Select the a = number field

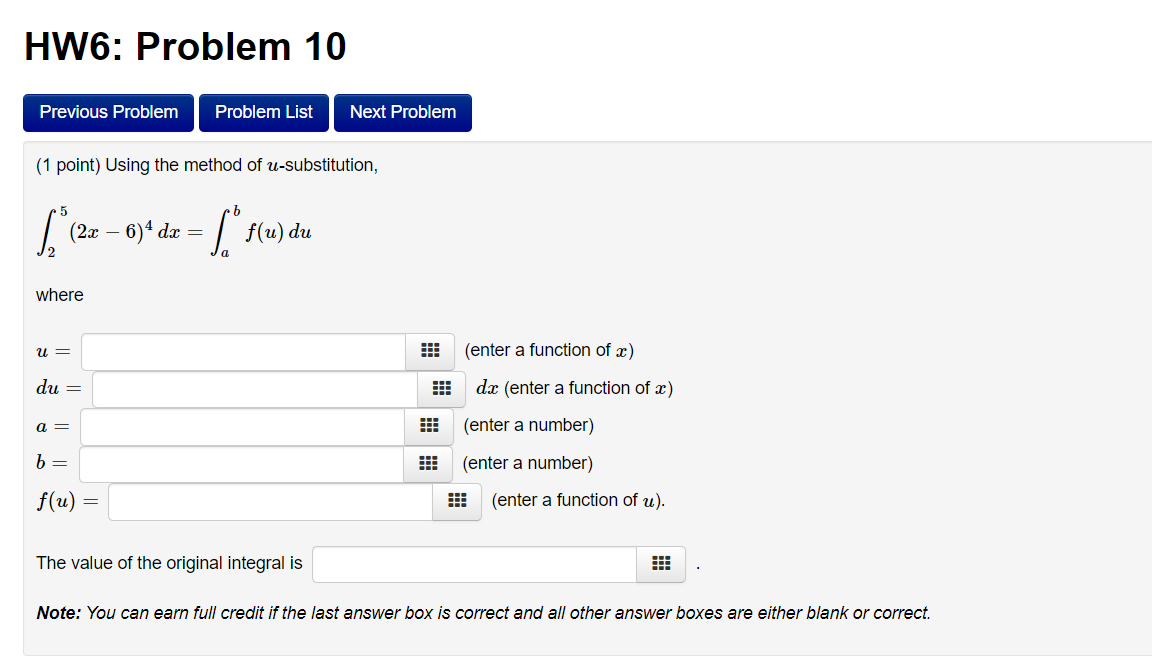click(x=240, y=426)
